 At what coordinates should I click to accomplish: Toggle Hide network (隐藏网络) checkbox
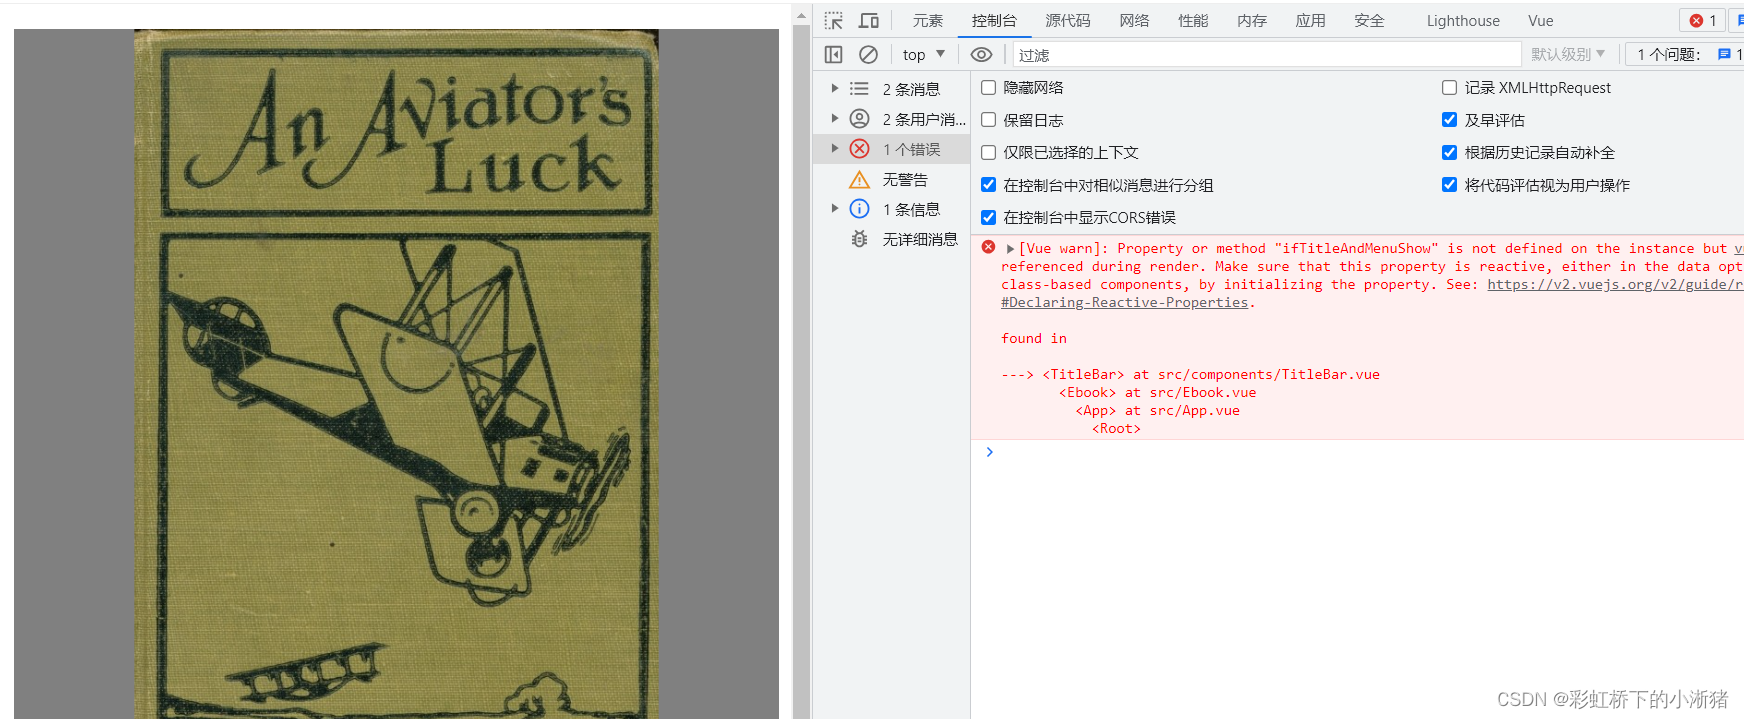(988, 88)
